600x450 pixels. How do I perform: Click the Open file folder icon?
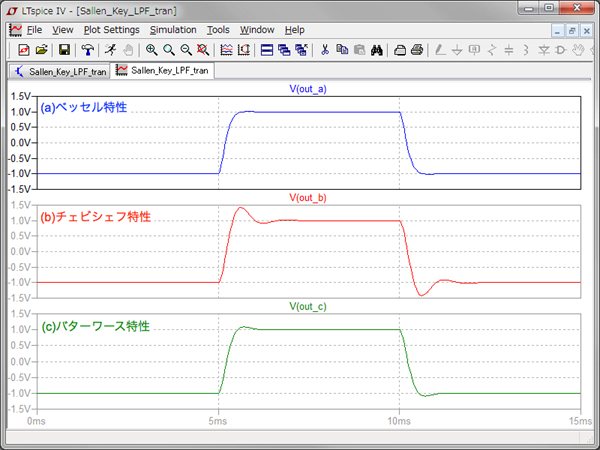(x=41, y=49)
